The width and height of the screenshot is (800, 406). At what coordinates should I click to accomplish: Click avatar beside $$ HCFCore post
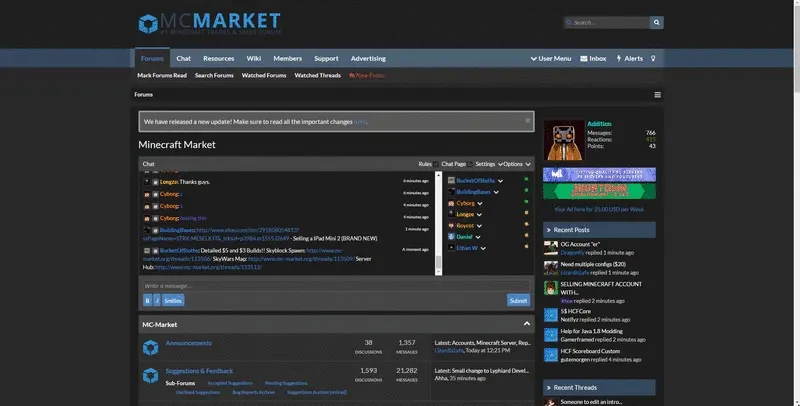[551, 315]
